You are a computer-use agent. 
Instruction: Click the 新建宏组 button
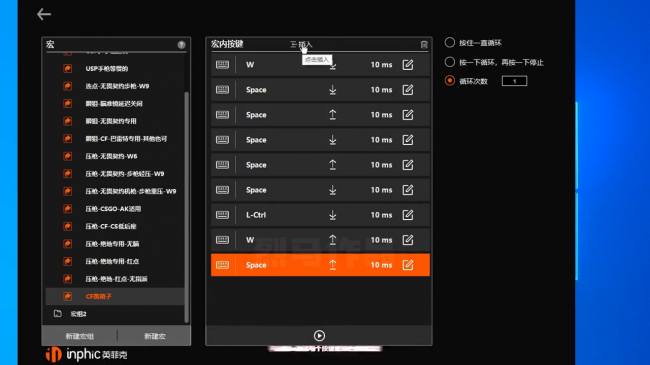[80, 336]
